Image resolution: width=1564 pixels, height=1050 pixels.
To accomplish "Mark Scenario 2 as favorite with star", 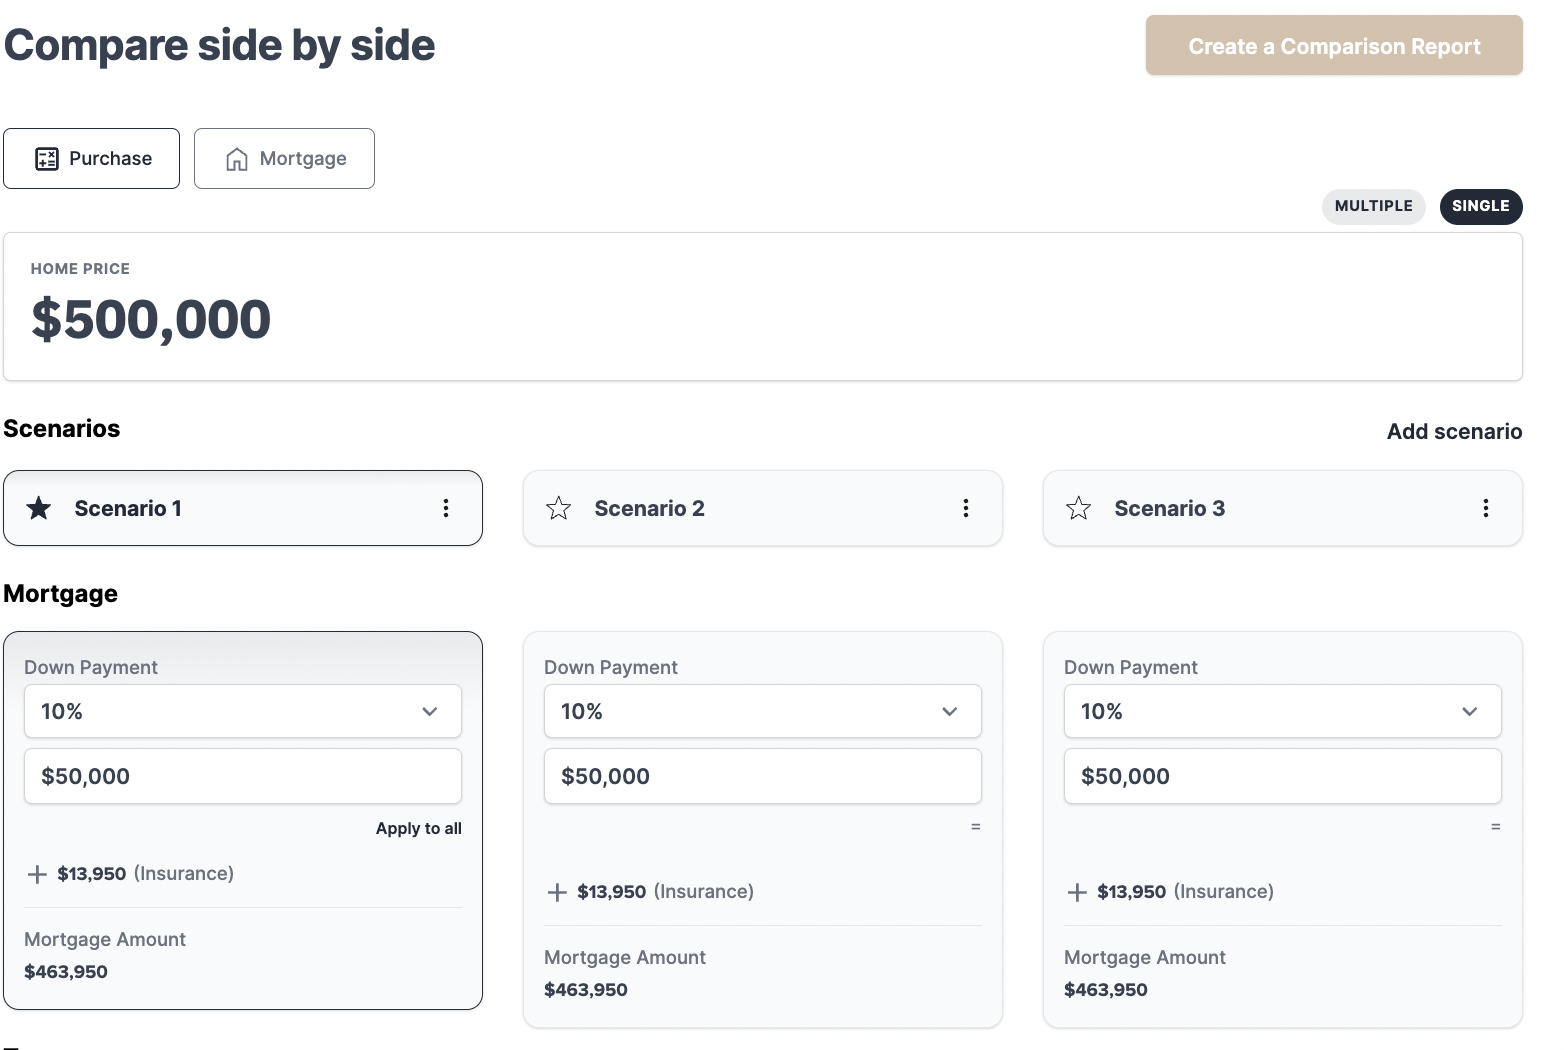I will tap(558, 508).
